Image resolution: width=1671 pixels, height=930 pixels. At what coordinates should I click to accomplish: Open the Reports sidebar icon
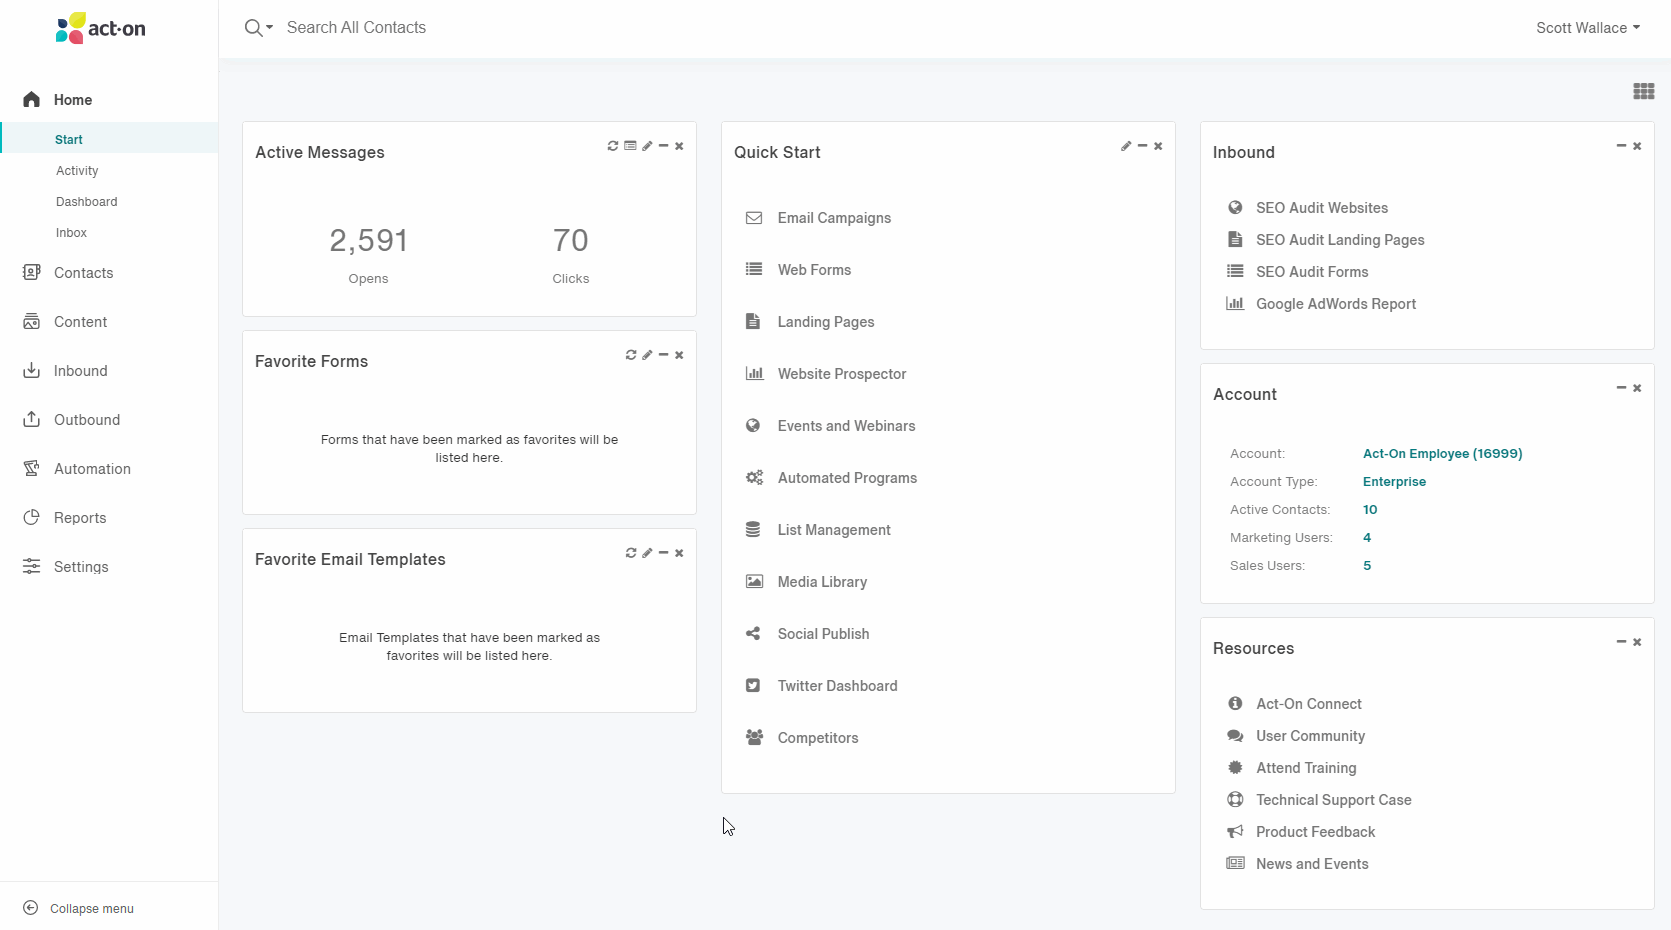pyautogui.click(x=32, y=517)
